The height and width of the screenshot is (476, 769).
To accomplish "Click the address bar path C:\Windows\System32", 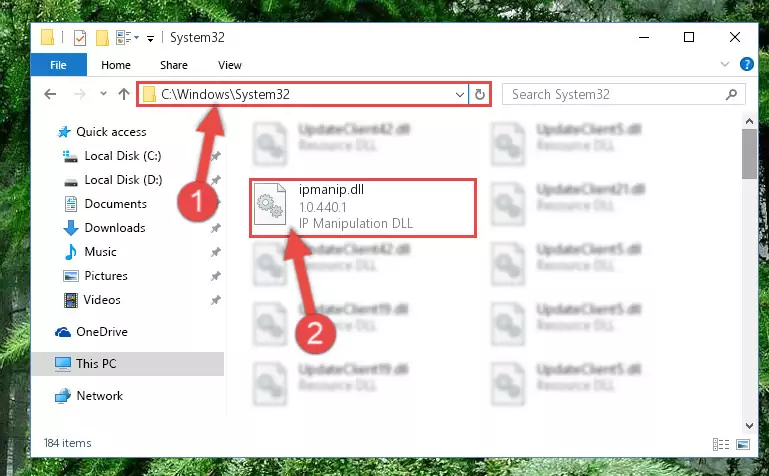I will tap(225, 94).
